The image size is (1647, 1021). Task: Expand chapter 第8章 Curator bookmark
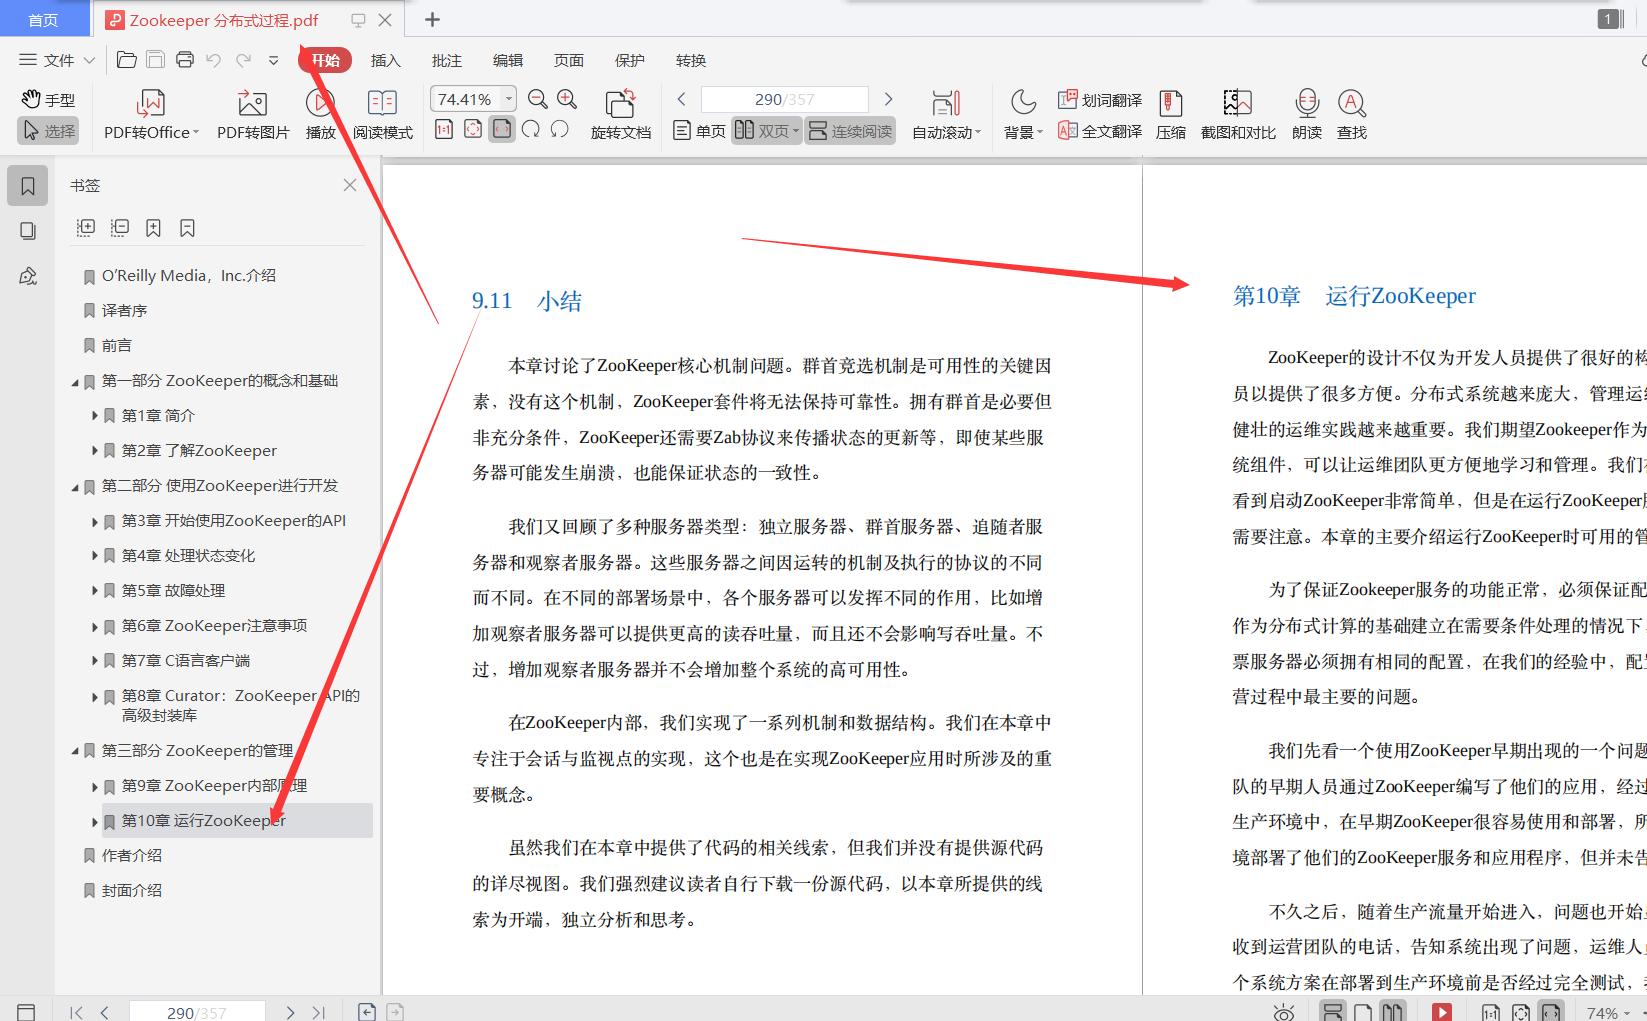tap(93, 695)
